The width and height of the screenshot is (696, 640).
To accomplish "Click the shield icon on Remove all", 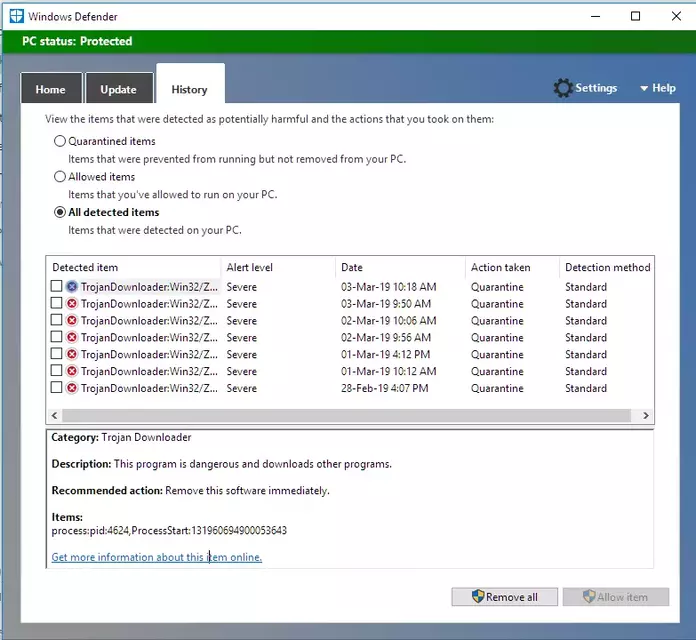I will point(478,597).
